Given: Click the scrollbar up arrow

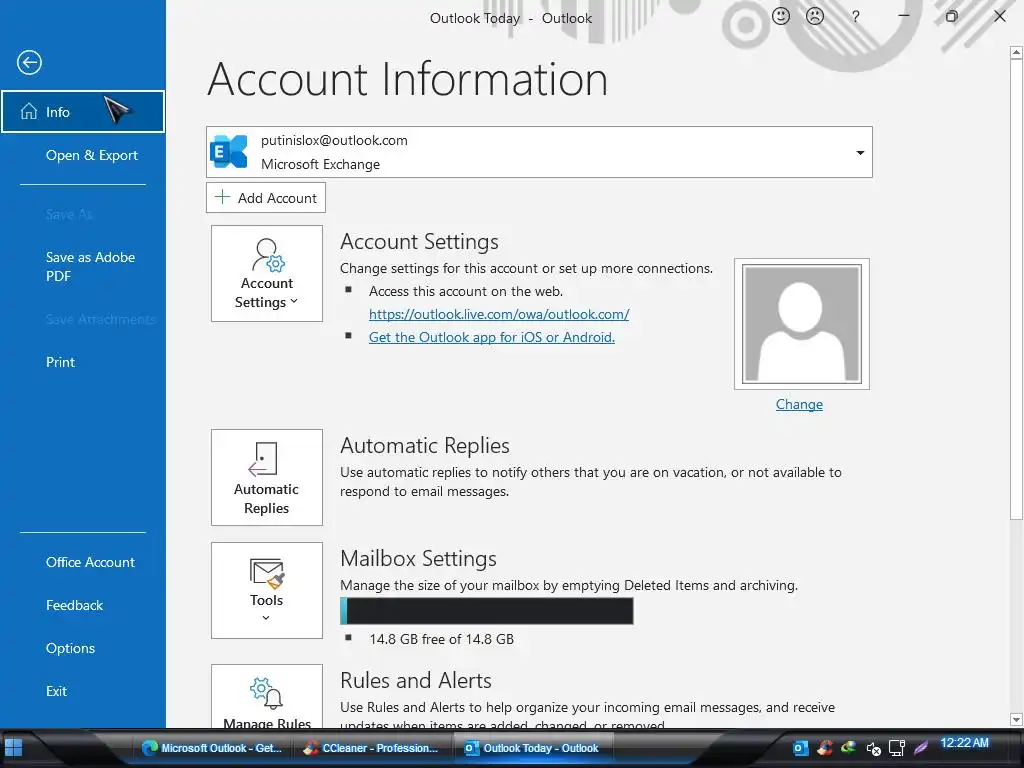Looking at the screenshot, I should (x=1016, y=52).
